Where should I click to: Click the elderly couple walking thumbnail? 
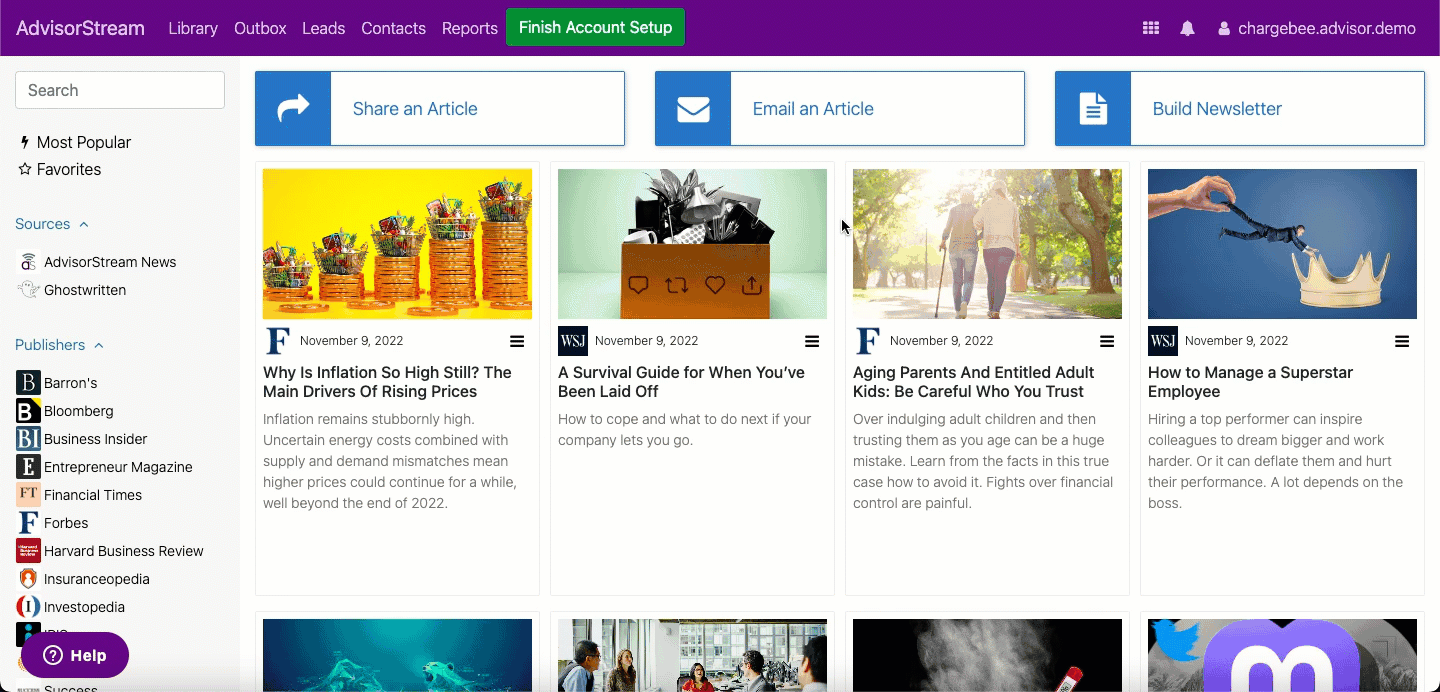pos(987,244)
